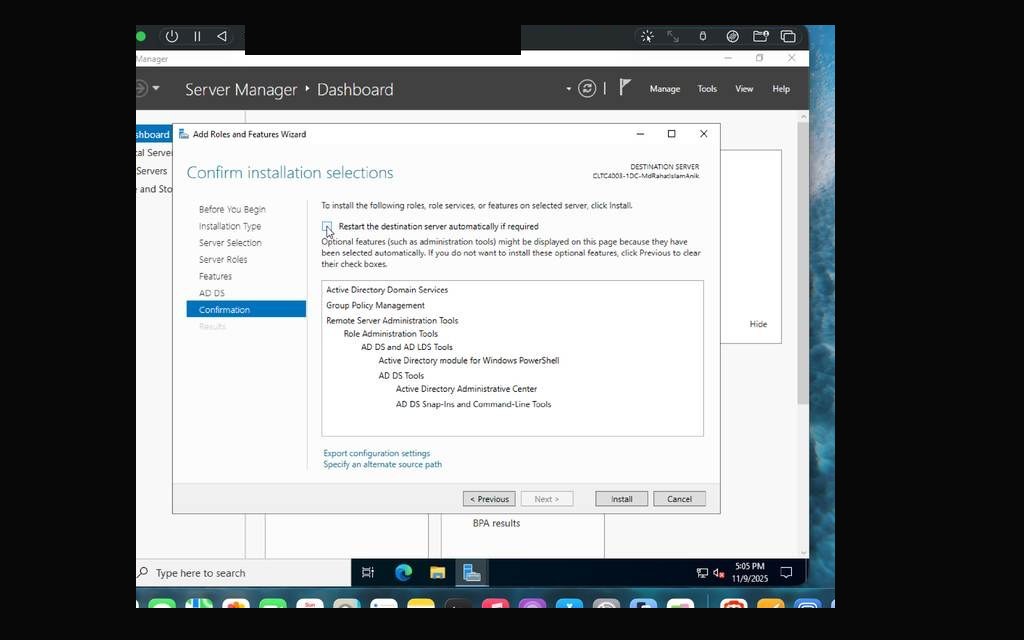Click the Dashboard item in the sidebar
The height and width of the screenshot is (640, 1024).
(x=154, y=134)
